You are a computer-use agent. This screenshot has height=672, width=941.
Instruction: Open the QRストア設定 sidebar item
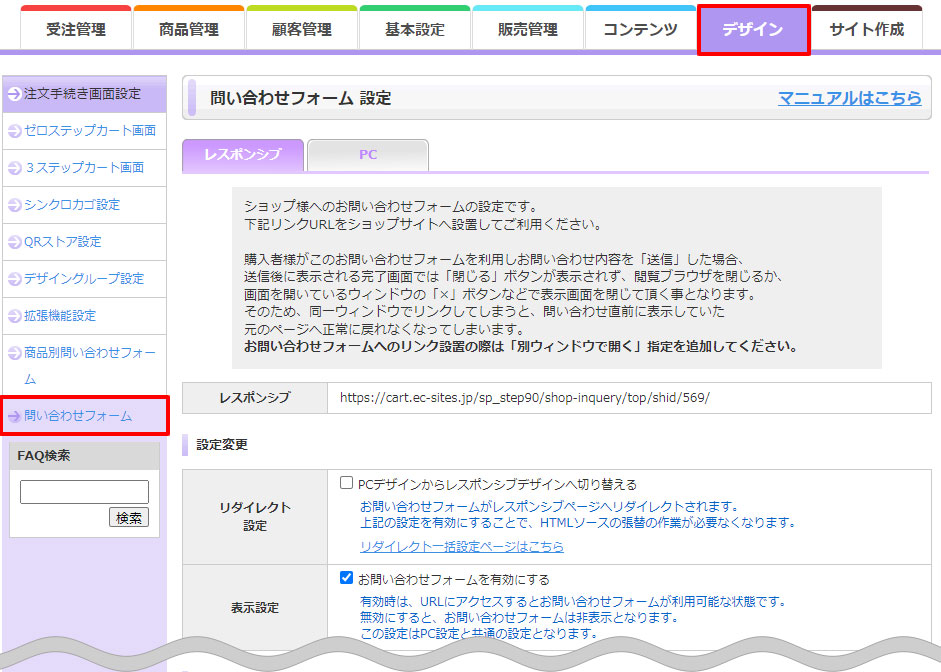point(68,242)
